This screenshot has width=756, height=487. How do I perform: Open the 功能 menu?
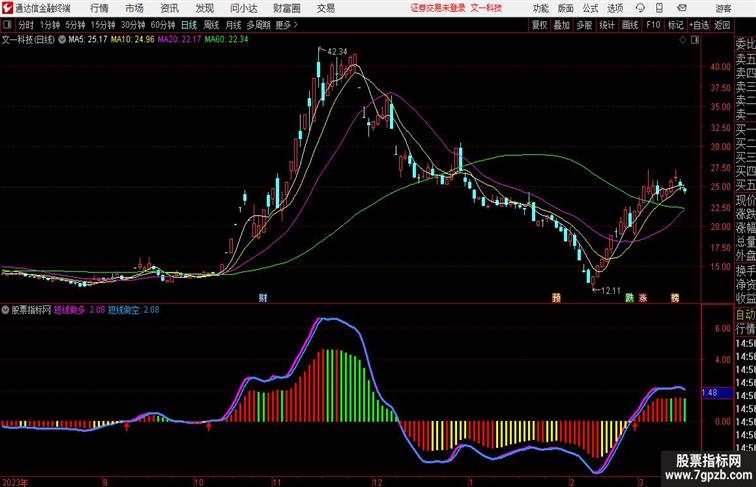coord(540,8)
